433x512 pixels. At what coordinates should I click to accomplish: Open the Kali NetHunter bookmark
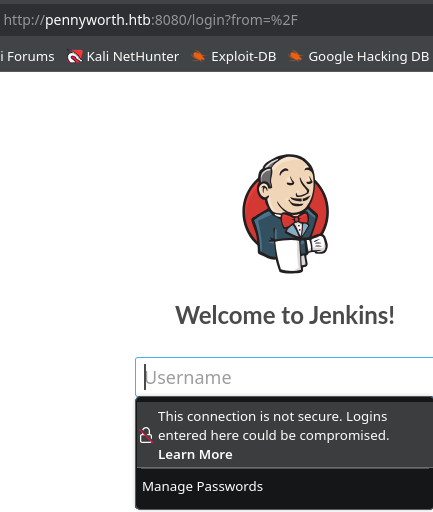pyautogui.click(x=123, y=56)
